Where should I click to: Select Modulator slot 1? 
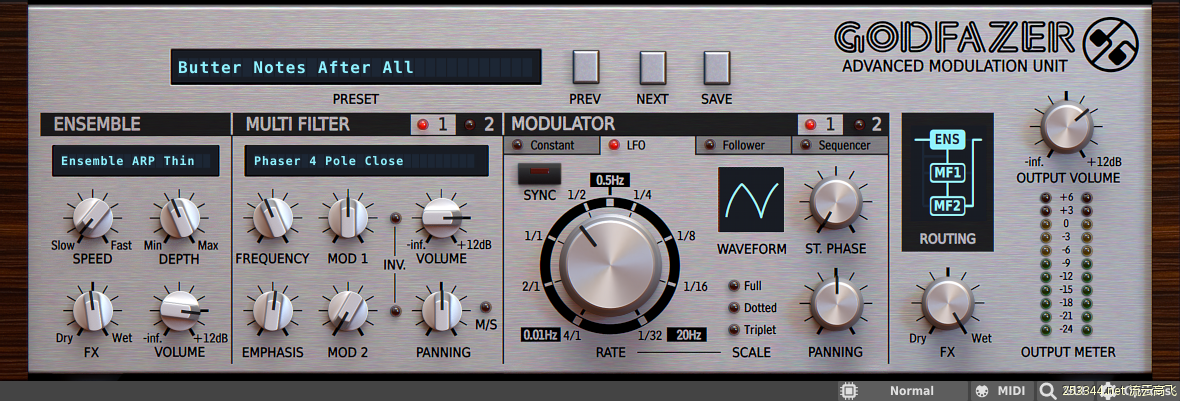(x=821, y=124)
